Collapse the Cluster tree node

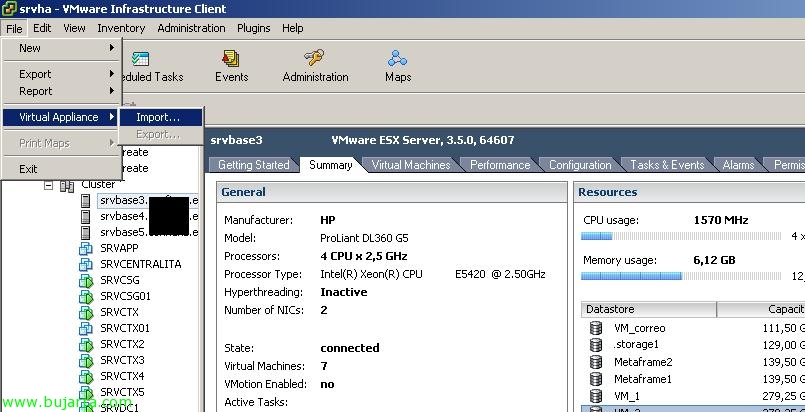48,185
